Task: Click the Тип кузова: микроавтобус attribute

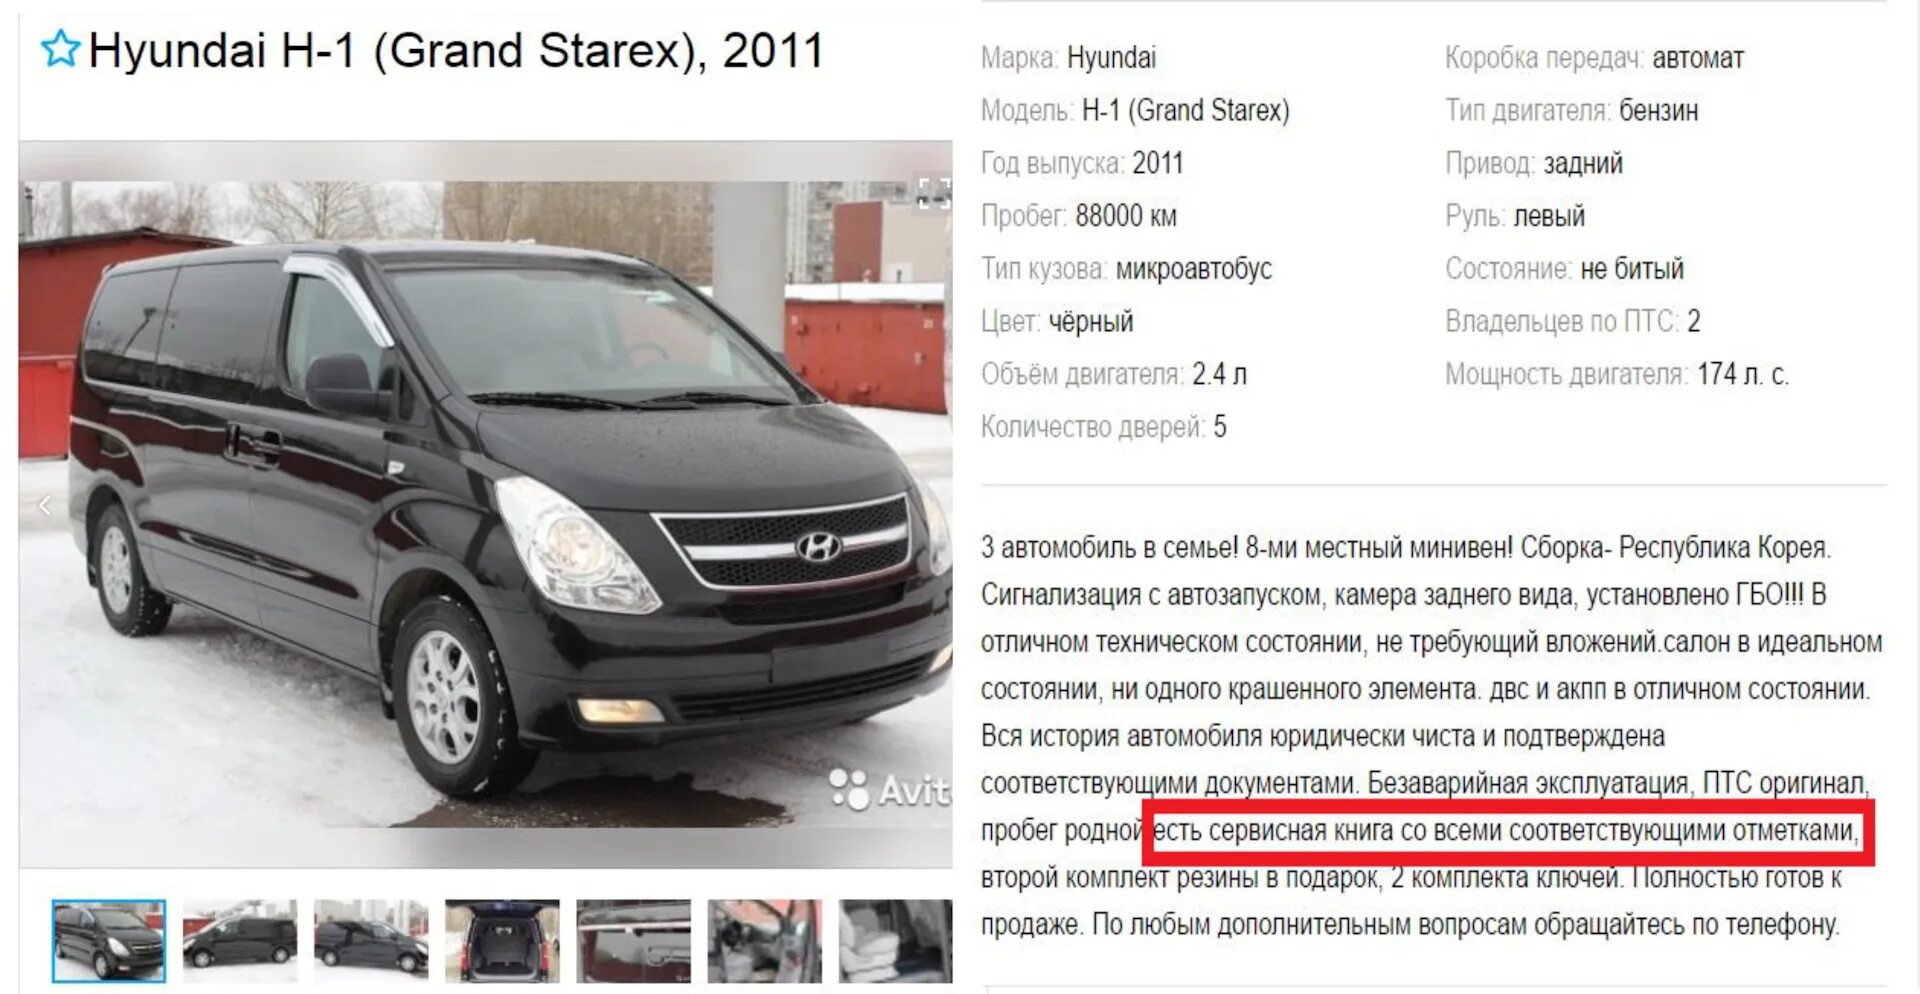Action: pos(1126,269)
